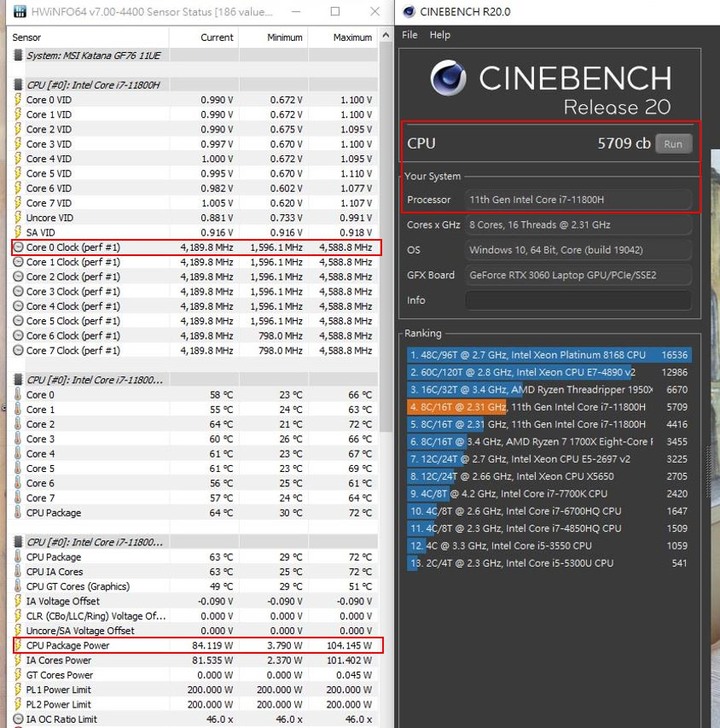
Task: Select ranking entry Intel Xeon Platinum 8168
Action: coord(549,355)
